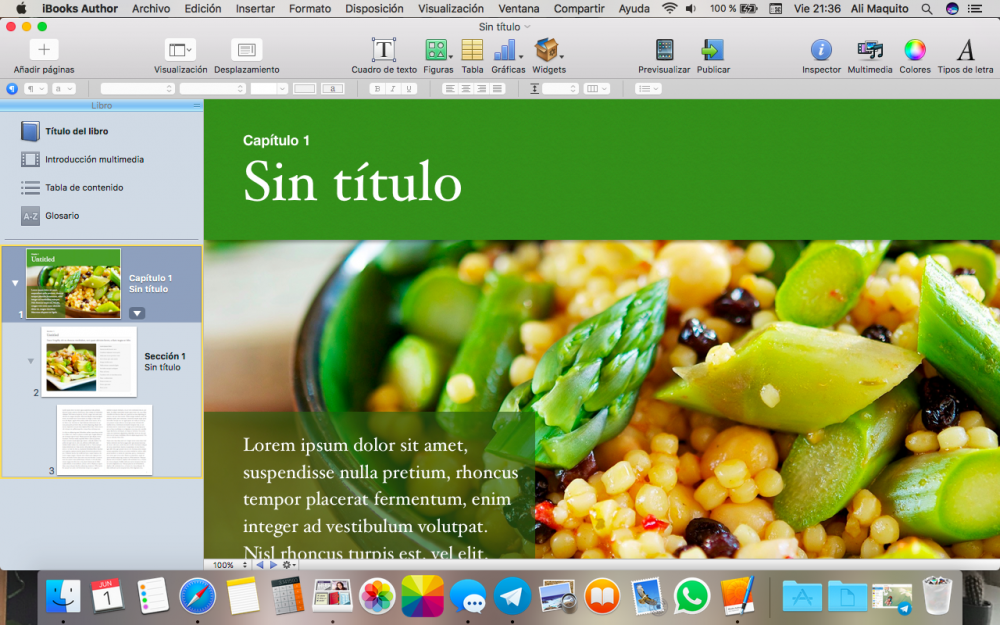Click the Previsualizar iPad icon
The width and height of the screenshot is (1000, 625).
(664, 50)
